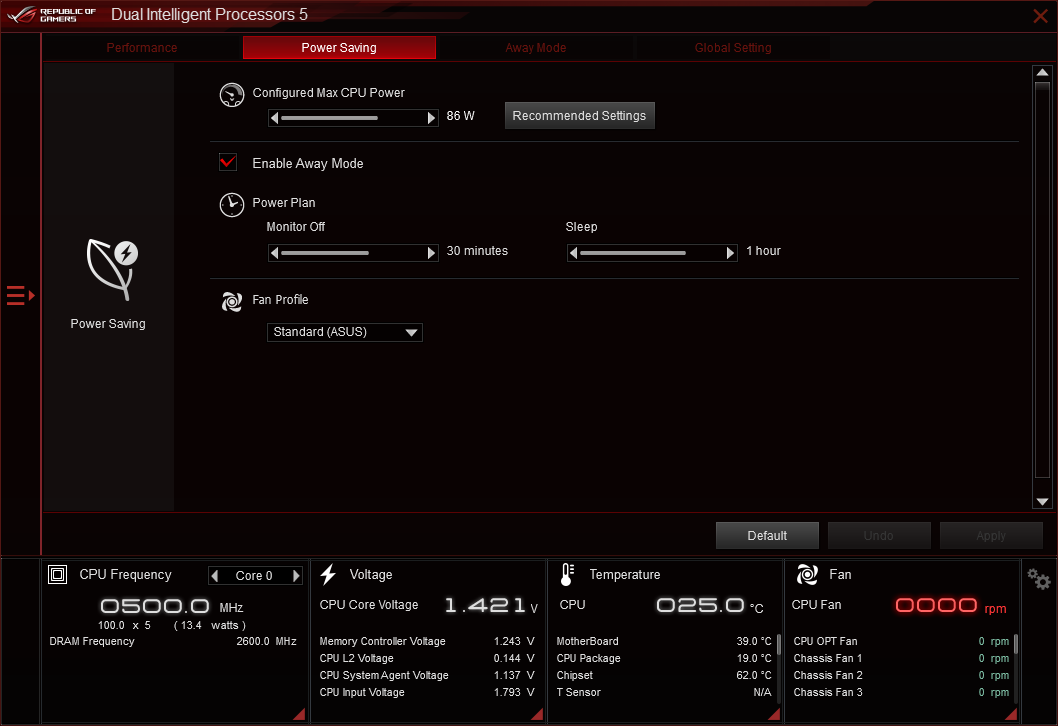Increase Monitor Off time with right arrow
The width and height of the screenshot is (1058, 726).
[x=431, y=253]
